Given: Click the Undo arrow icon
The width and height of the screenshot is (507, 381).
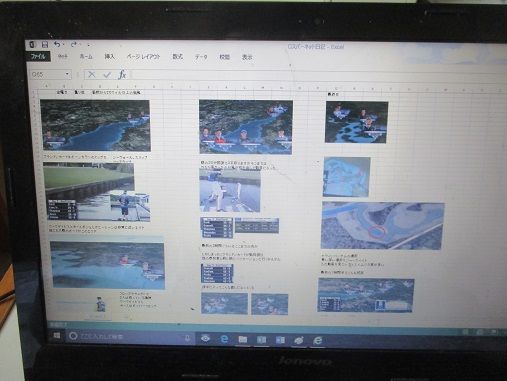Looking at the screenshot, I should pos(57,44).
